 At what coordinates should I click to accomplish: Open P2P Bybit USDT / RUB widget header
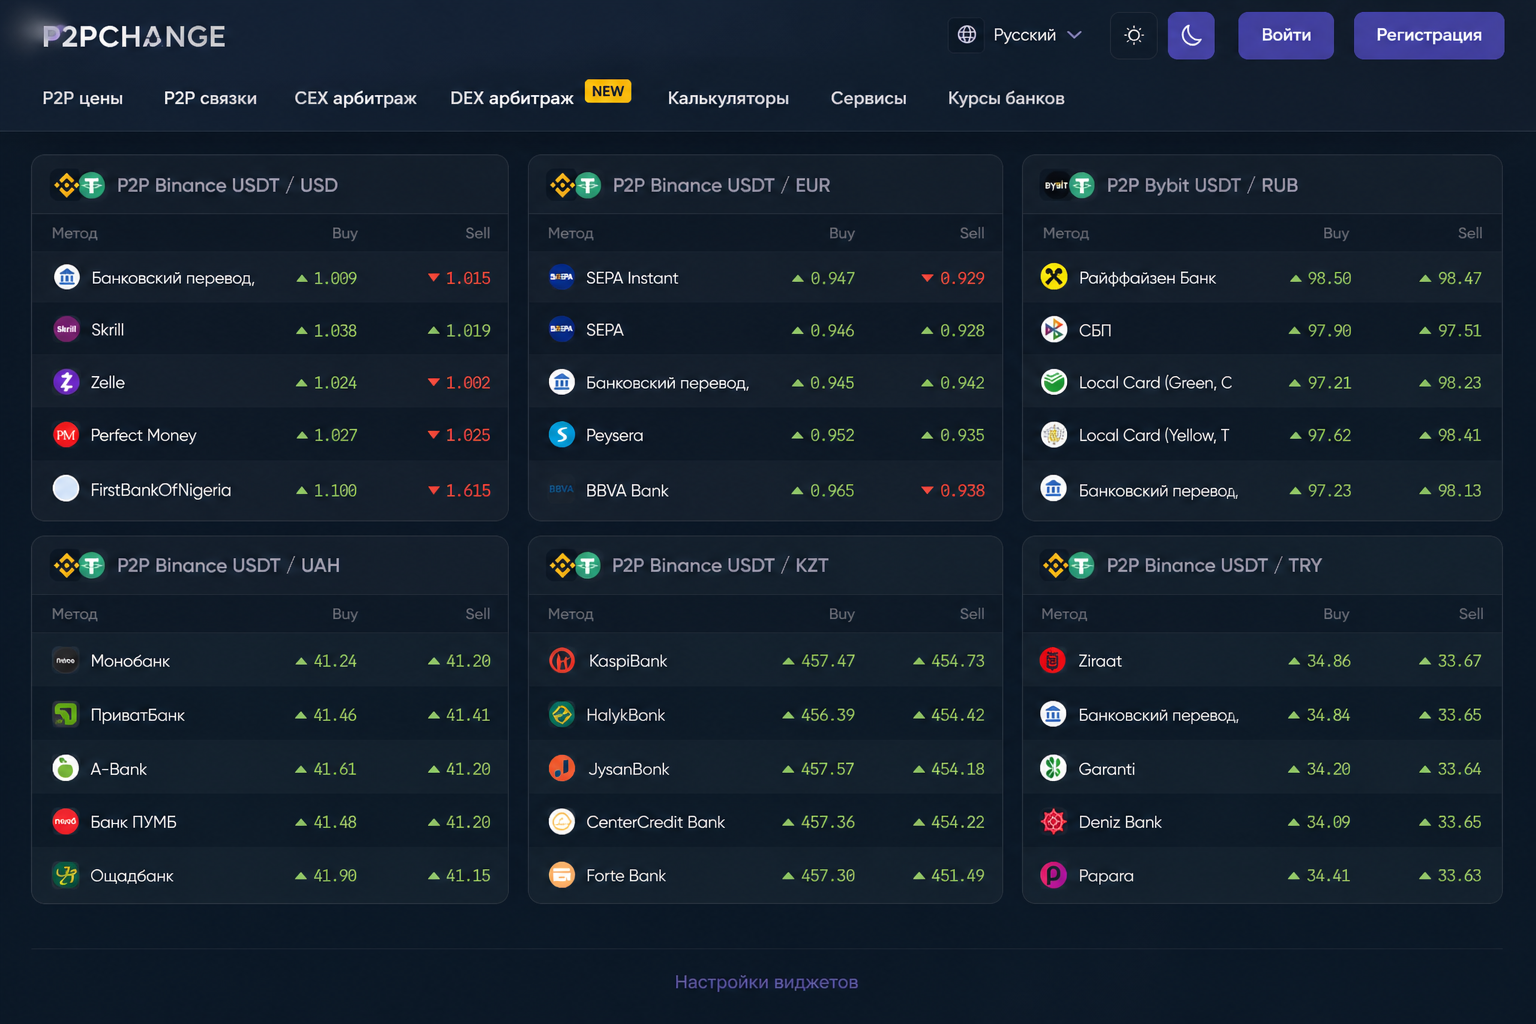[x=1202, y=185]
